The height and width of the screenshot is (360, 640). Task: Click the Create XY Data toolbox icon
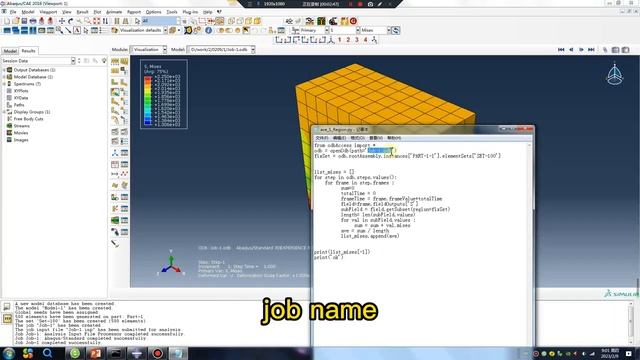[115, 164]
